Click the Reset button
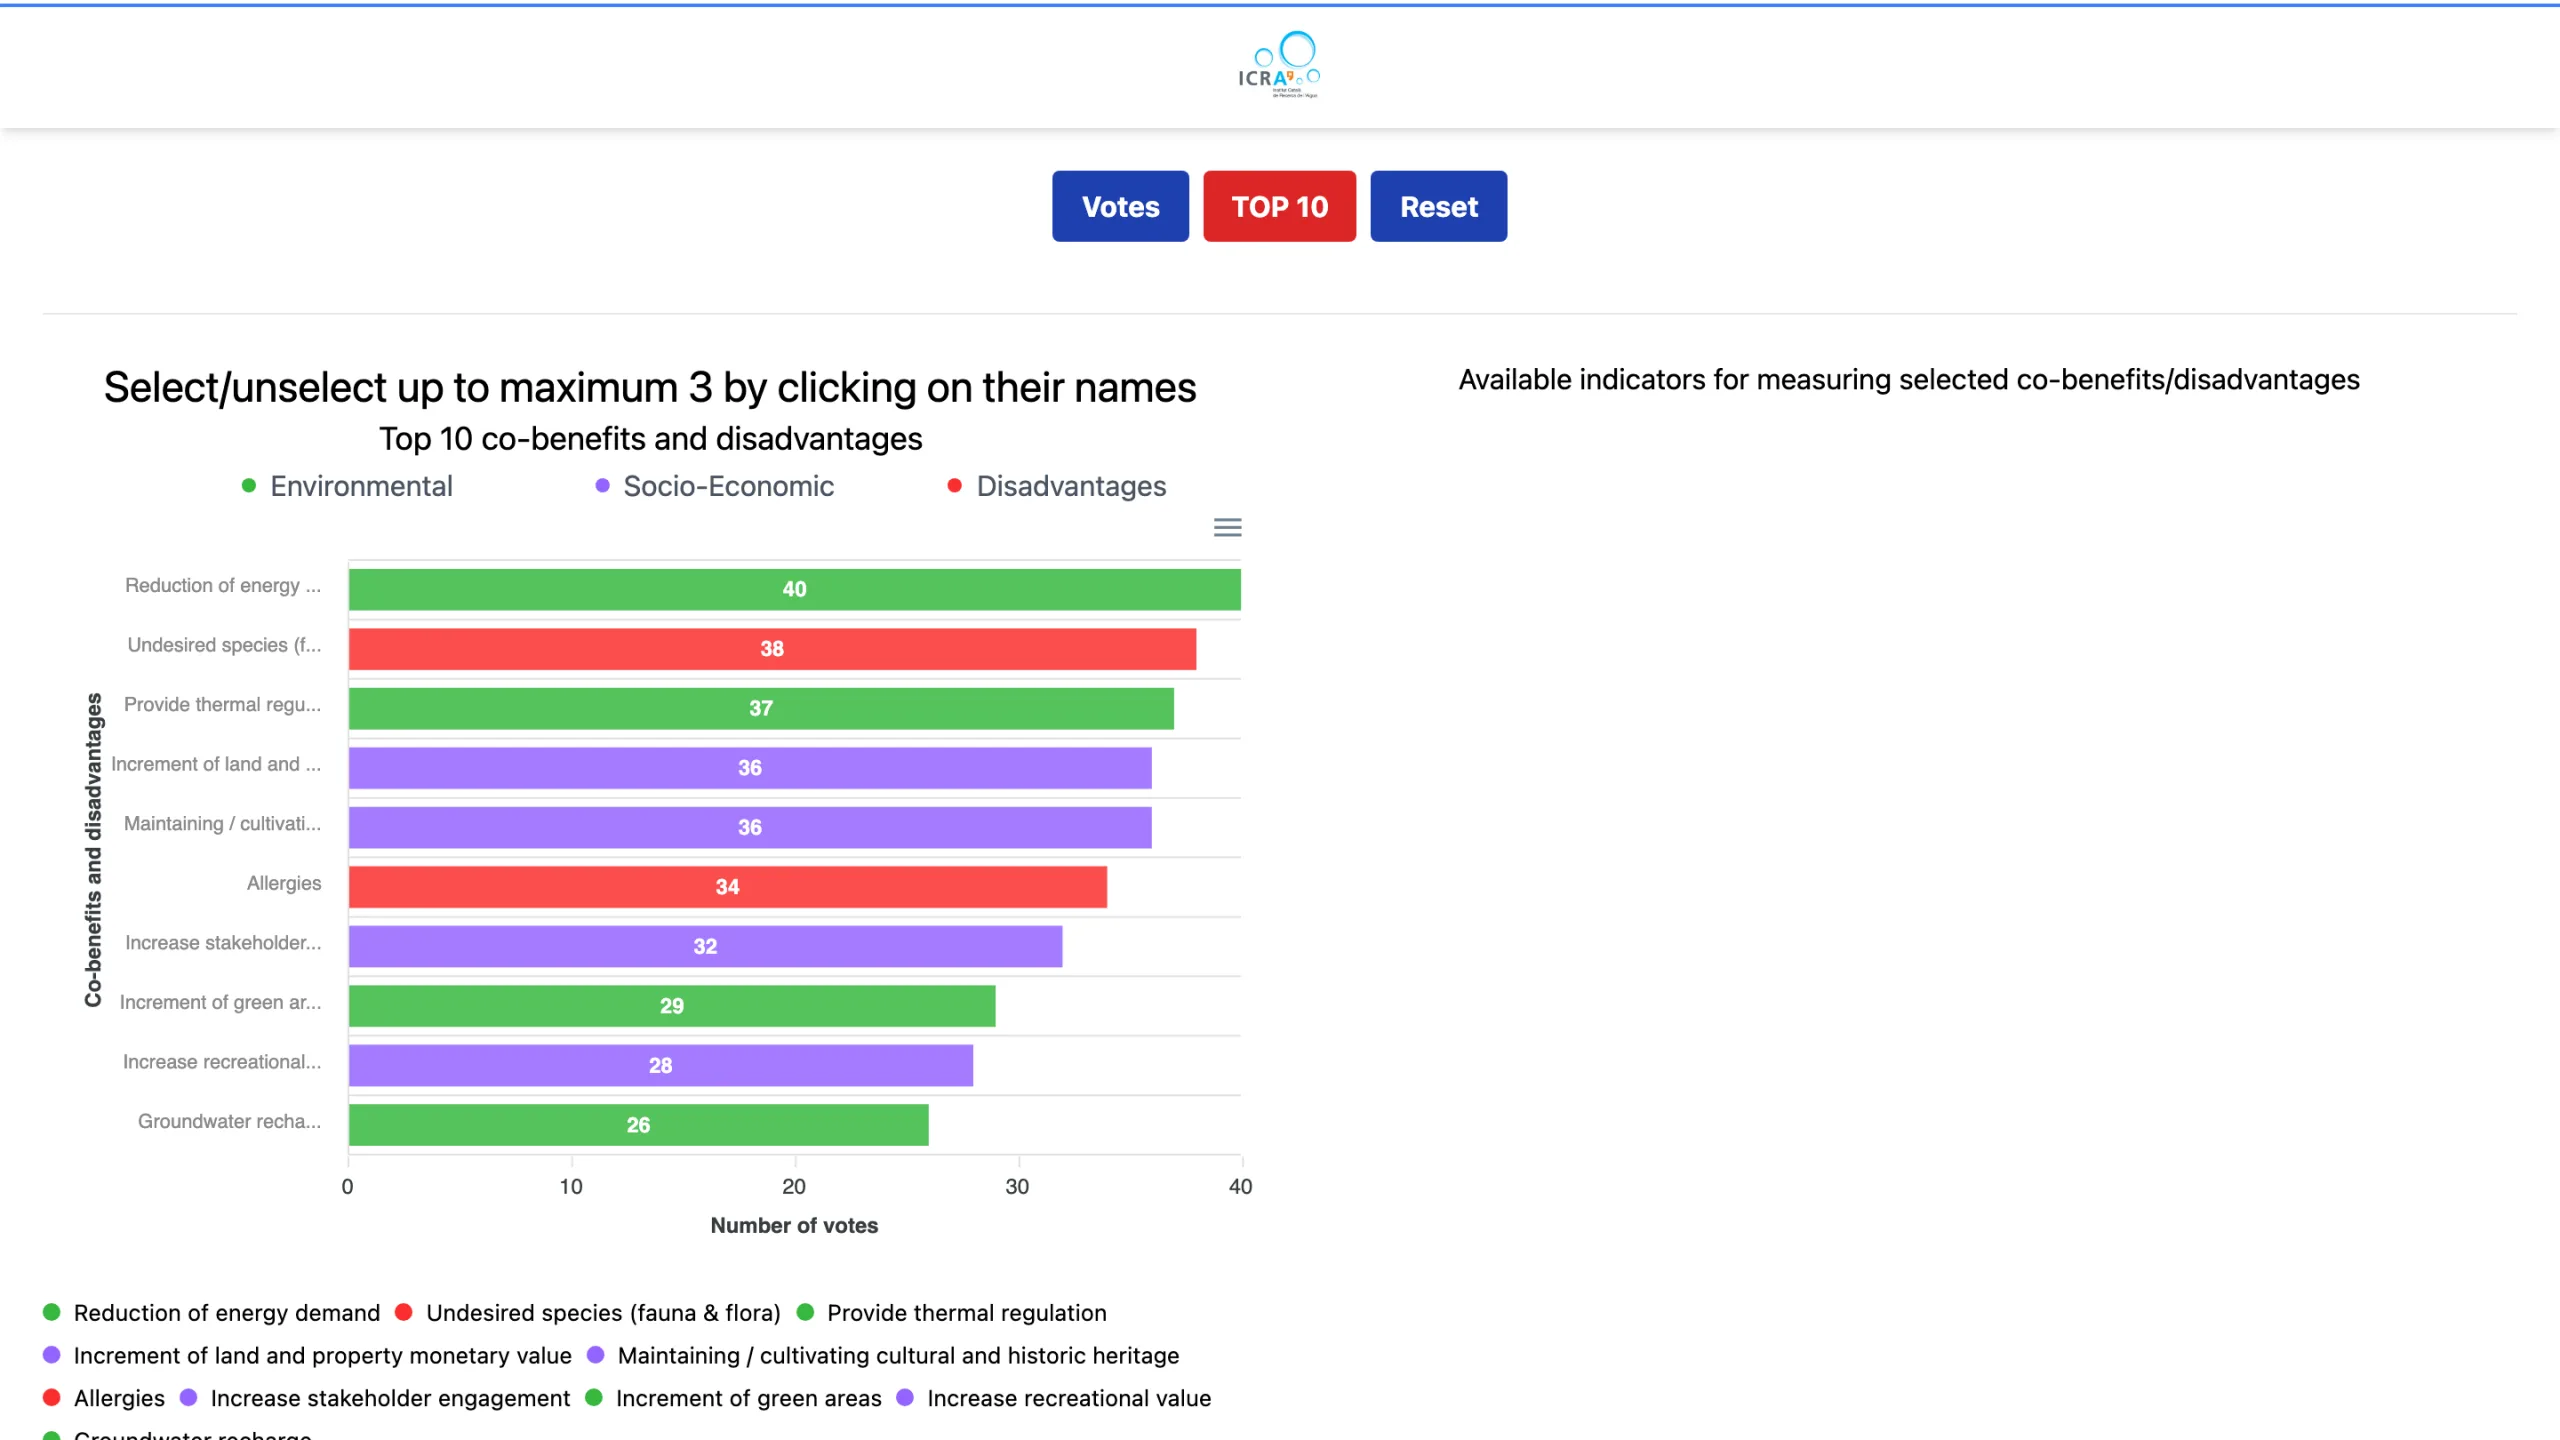Image resolution: width=2560 pixels, height=1440 pixels. pos(1438,206)
